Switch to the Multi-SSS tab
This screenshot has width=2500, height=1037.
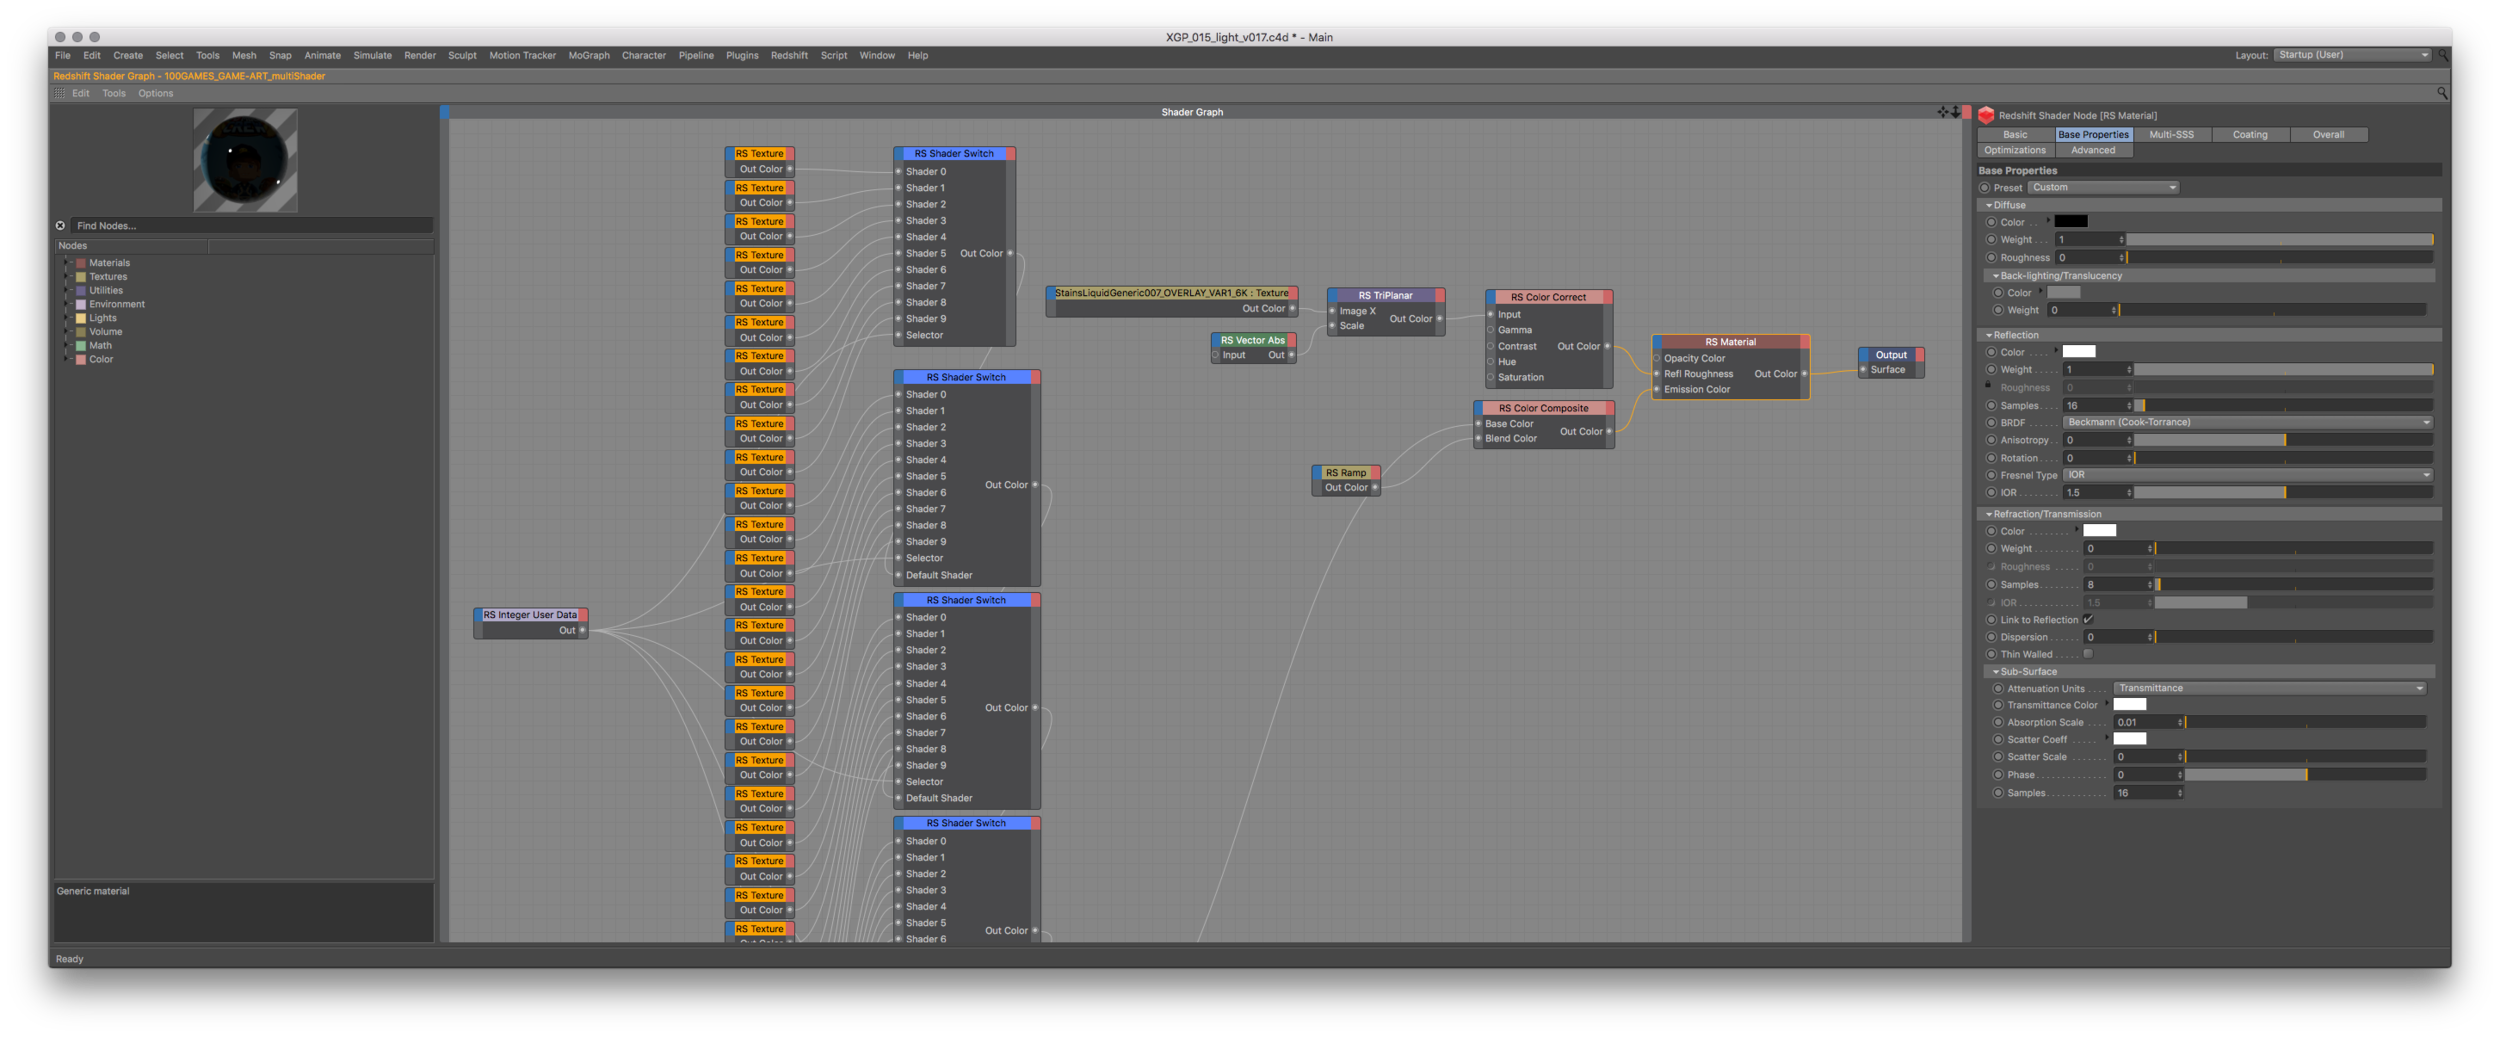click(x=2171, y=134)
